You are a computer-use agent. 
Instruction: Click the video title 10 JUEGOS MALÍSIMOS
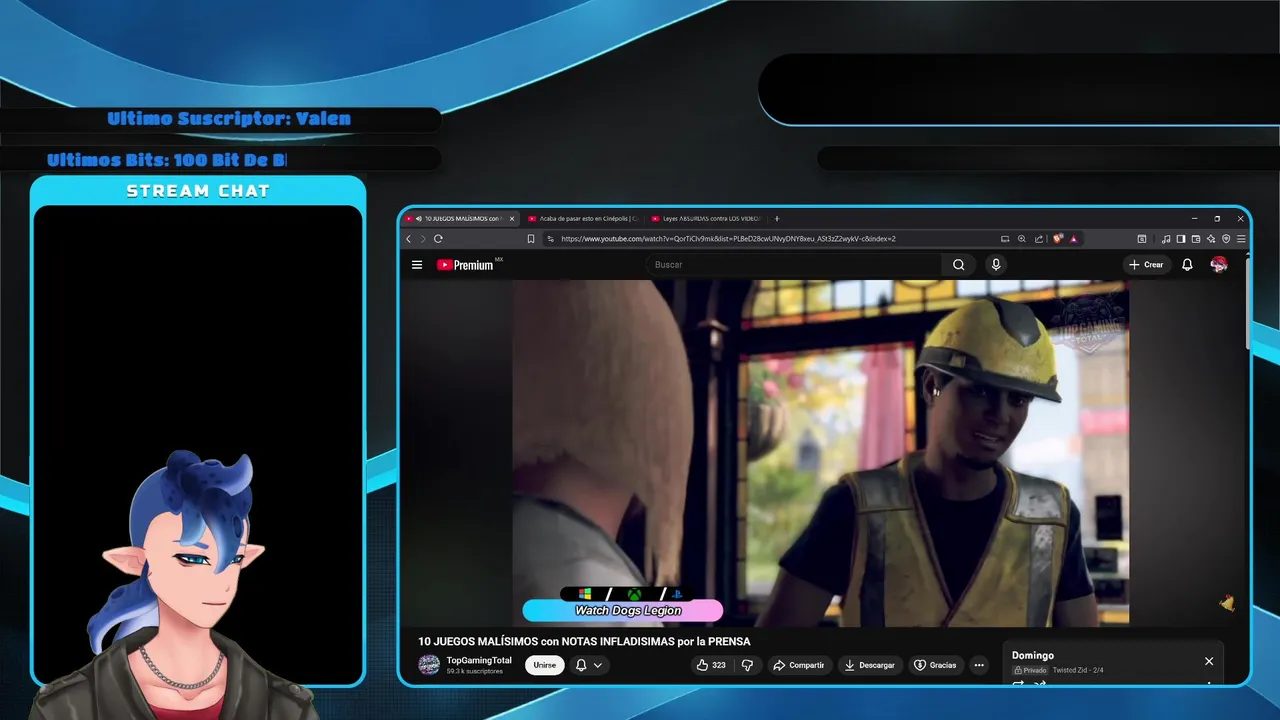coord(584,642)
